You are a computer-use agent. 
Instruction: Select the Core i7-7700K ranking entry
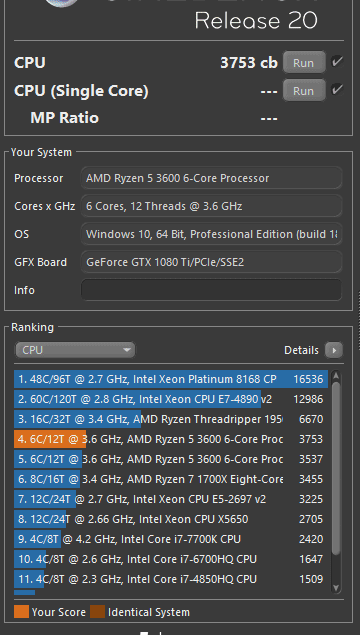(169, 539)
